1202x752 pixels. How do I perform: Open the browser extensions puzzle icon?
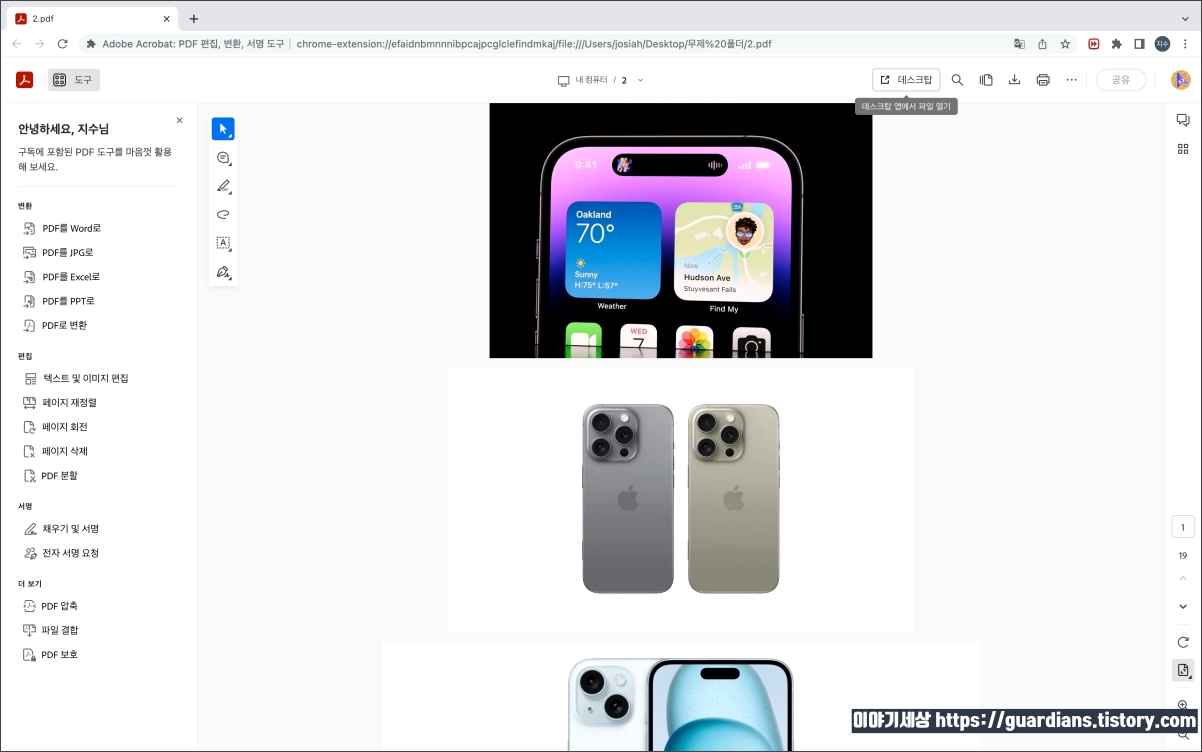1117,44
